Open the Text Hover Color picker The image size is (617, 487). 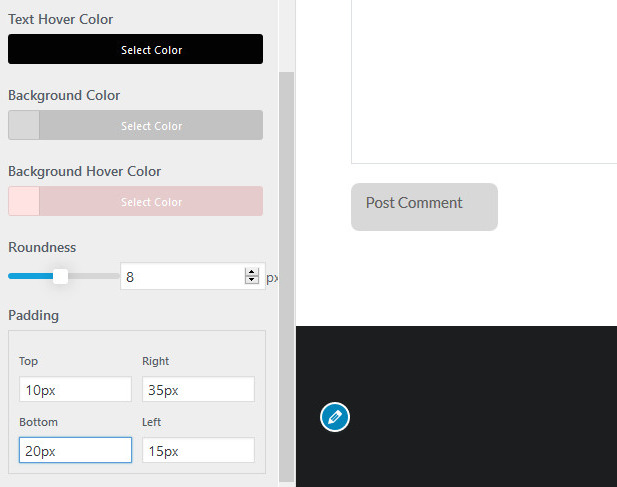[x=135, y=50]
